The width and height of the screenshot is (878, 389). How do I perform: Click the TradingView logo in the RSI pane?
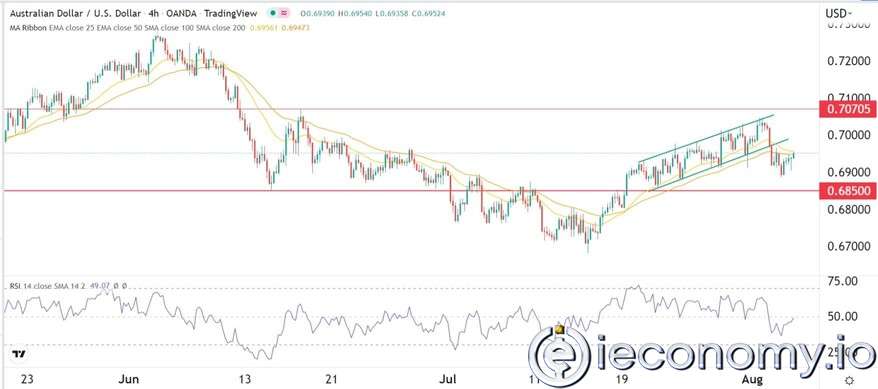point(18,354)
